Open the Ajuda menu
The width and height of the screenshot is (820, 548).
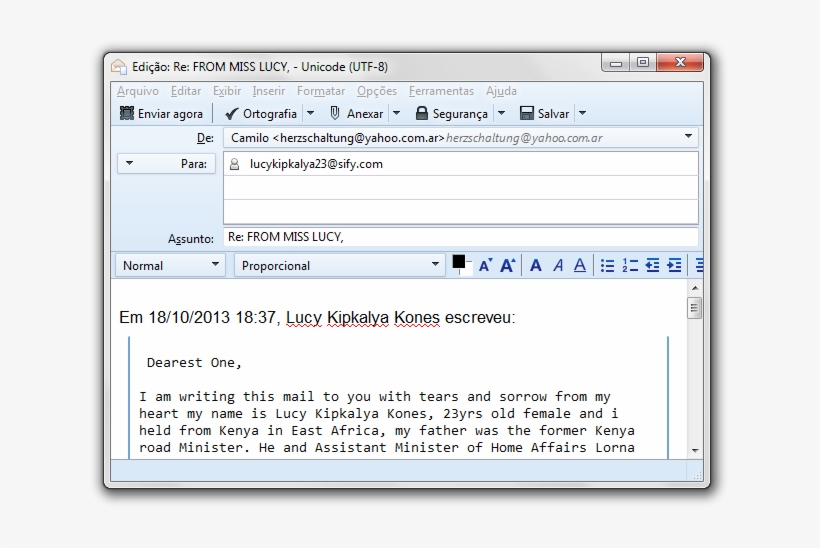point(501,91)
